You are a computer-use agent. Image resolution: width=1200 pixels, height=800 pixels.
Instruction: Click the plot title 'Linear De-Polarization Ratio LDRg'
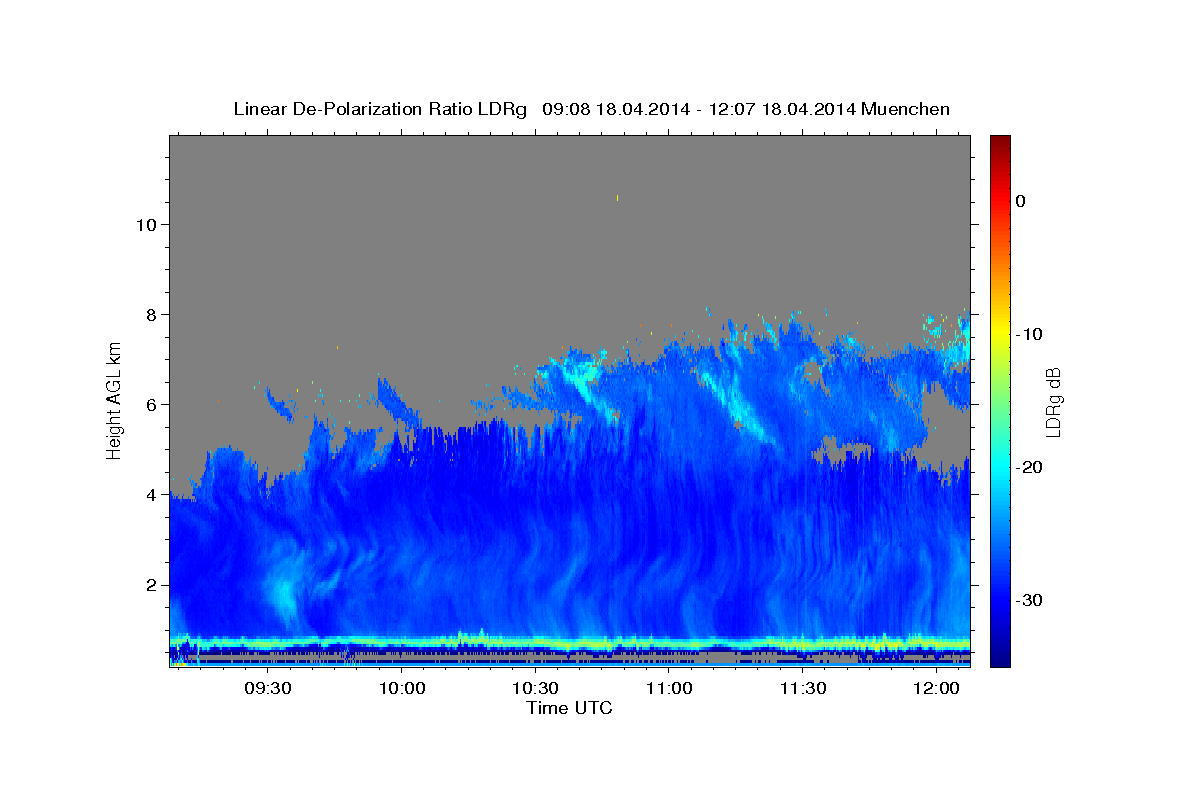click(380, 109)
